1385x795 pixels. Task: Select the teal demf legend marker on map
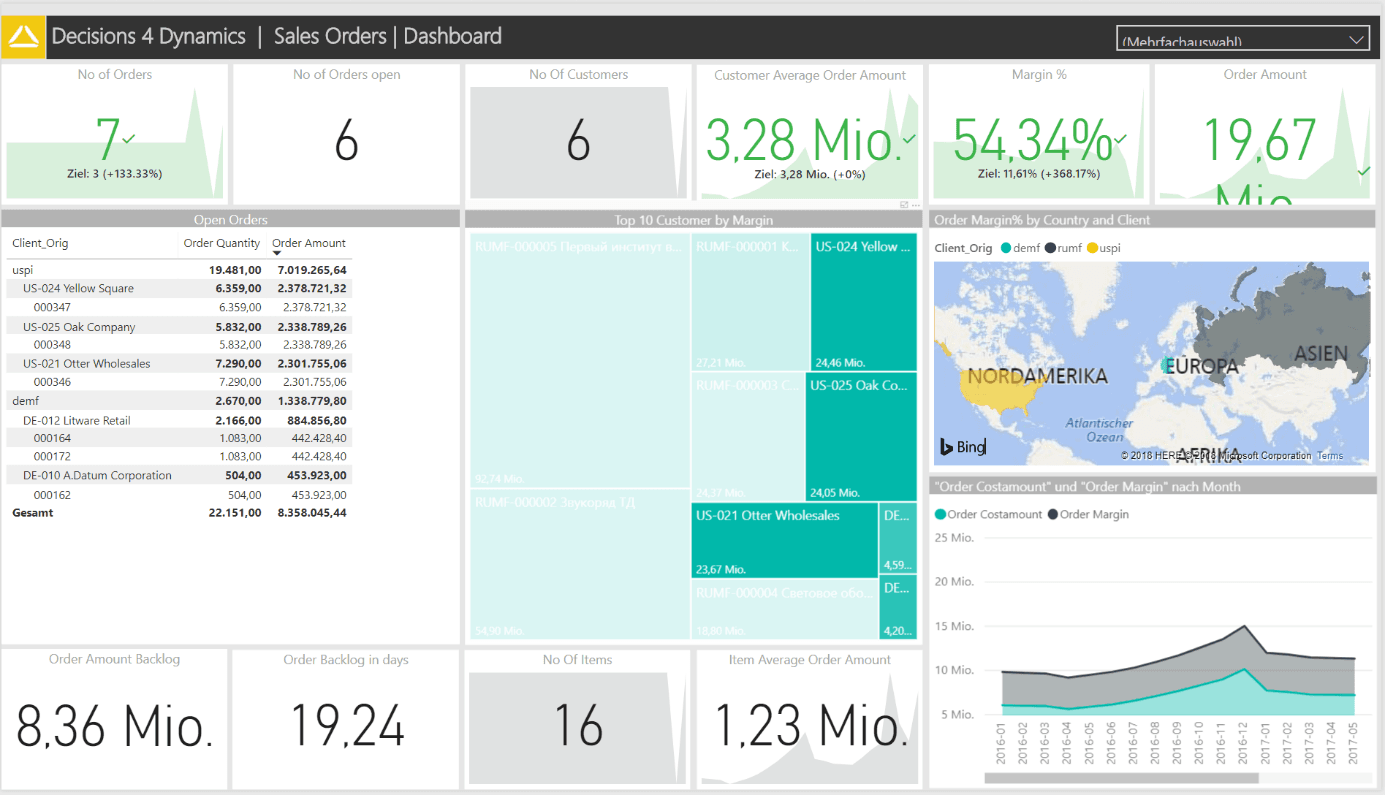coord(1005,248)
